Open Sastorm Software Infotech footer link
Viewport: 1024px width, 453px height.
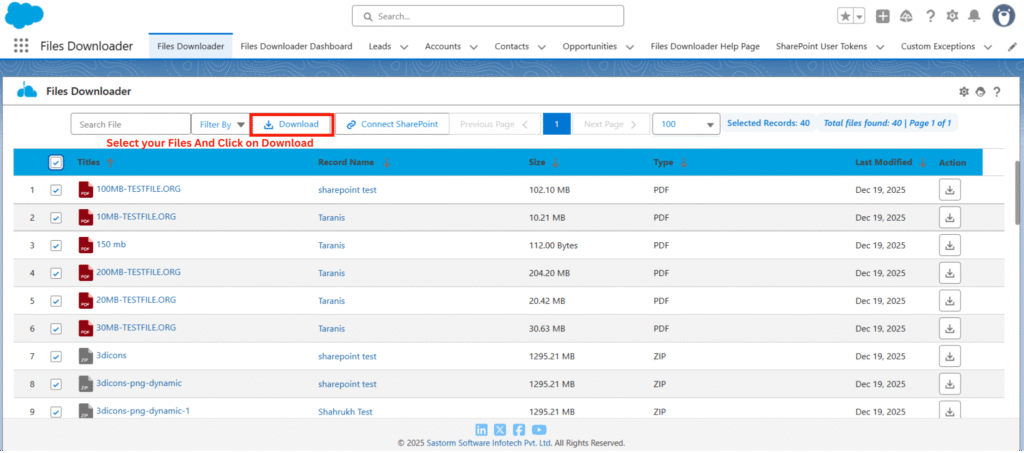tap(490, 443)
